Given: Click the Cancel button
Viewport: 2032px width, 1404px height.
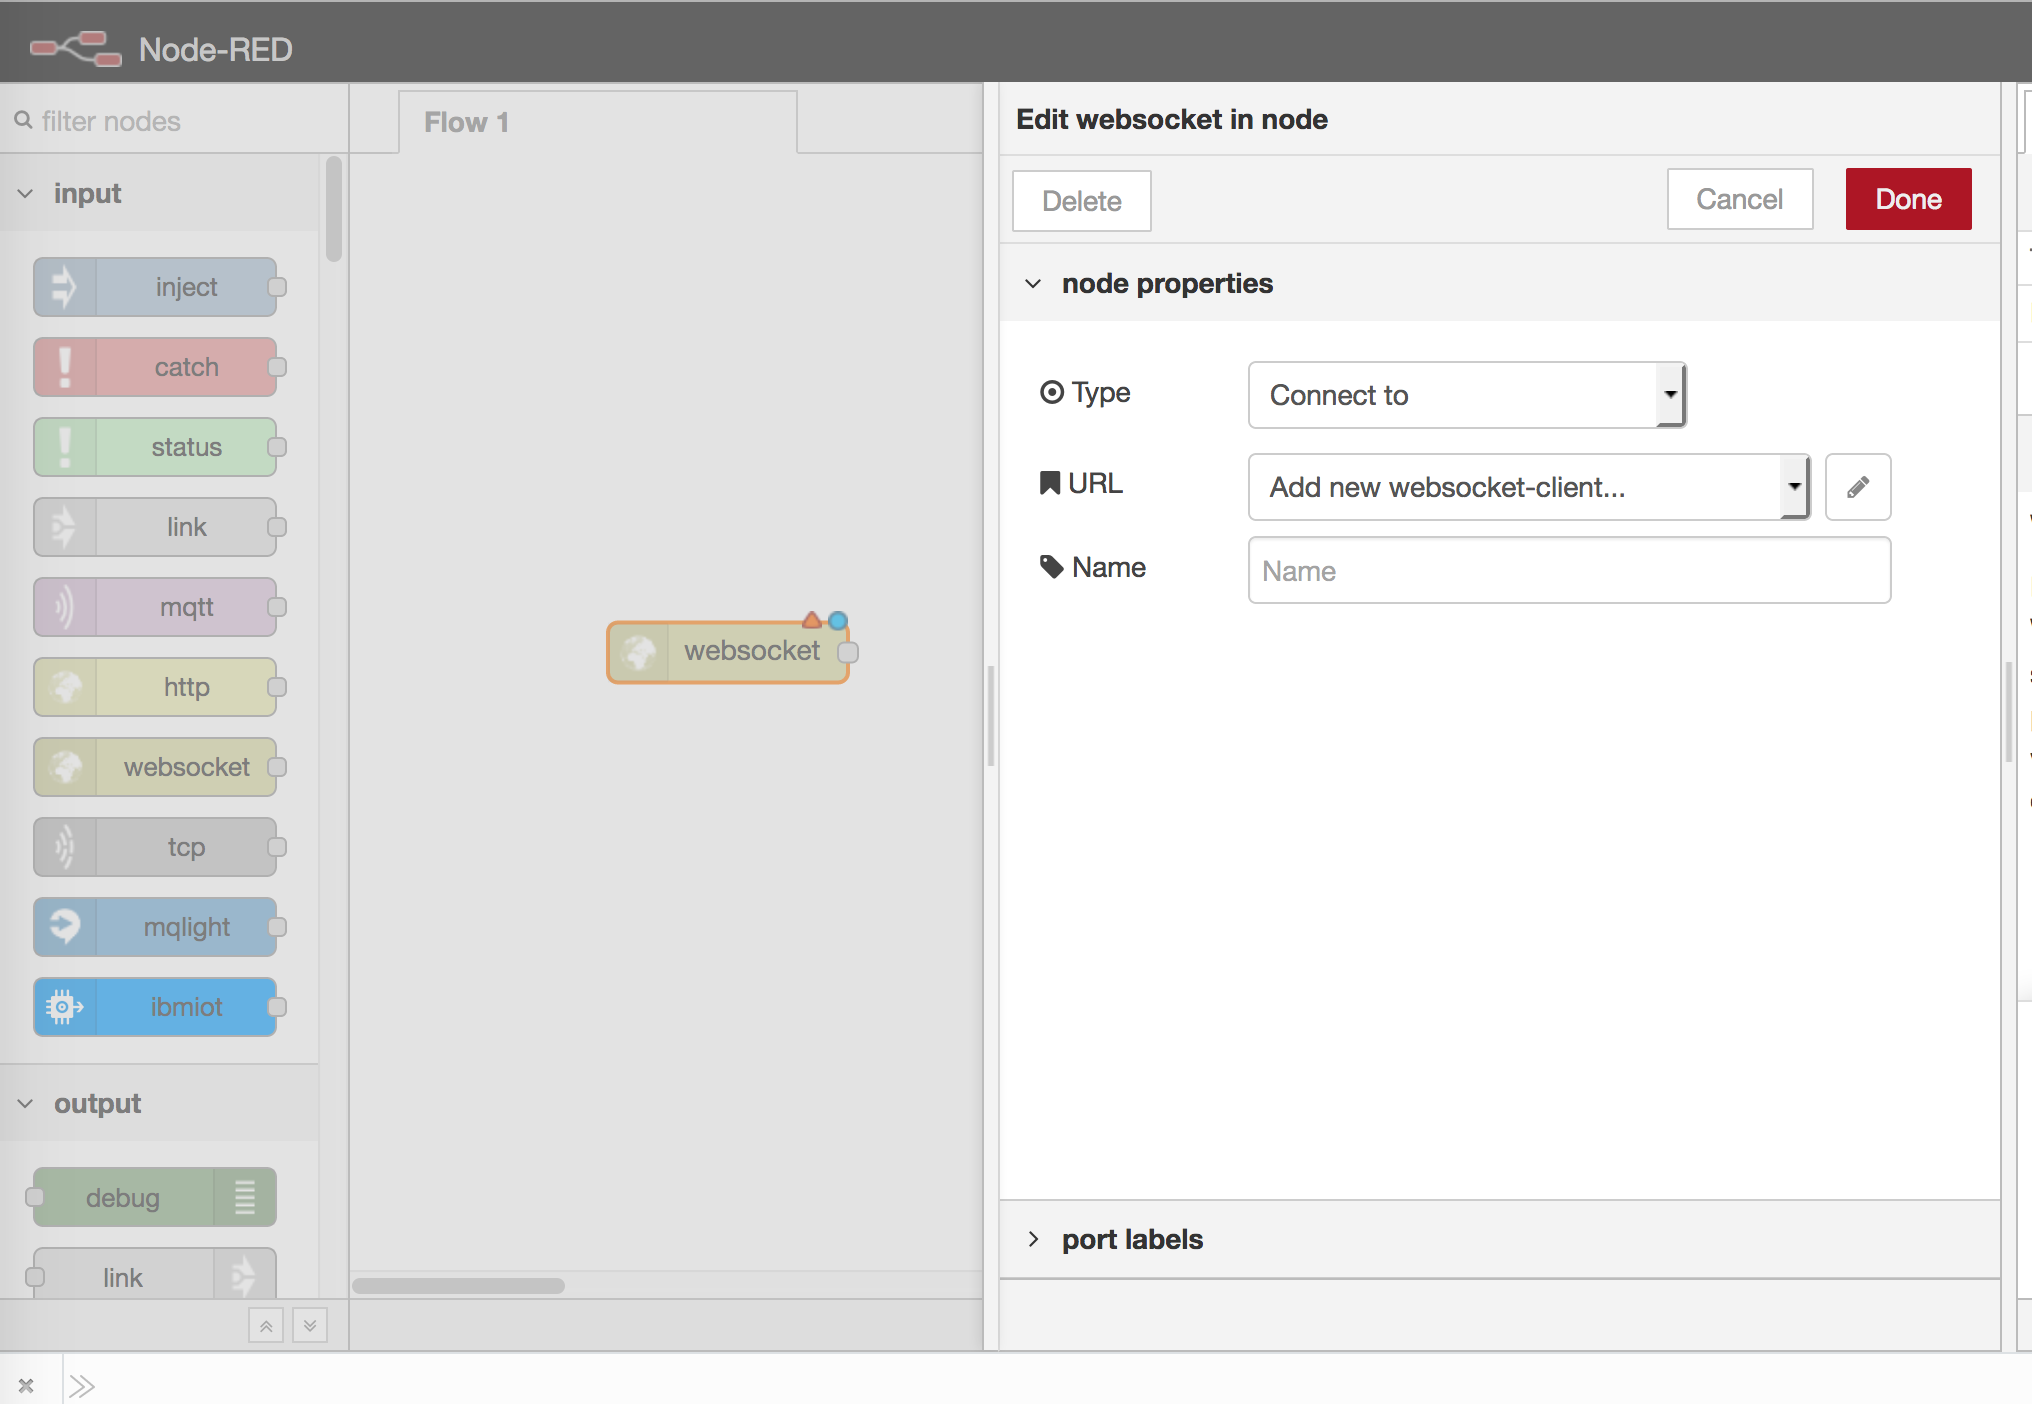Looking at the screenshot, I should click(x=1740, y=199).
